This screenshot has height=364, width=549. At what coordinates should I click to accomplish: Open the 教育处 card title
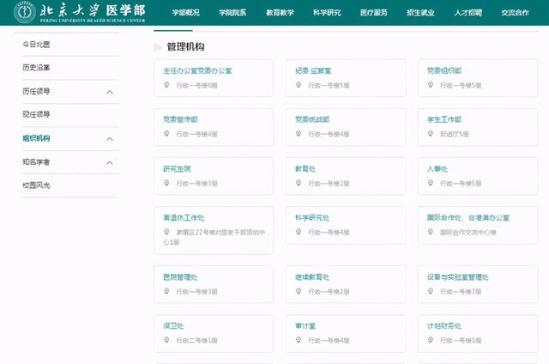click(305, 169)
